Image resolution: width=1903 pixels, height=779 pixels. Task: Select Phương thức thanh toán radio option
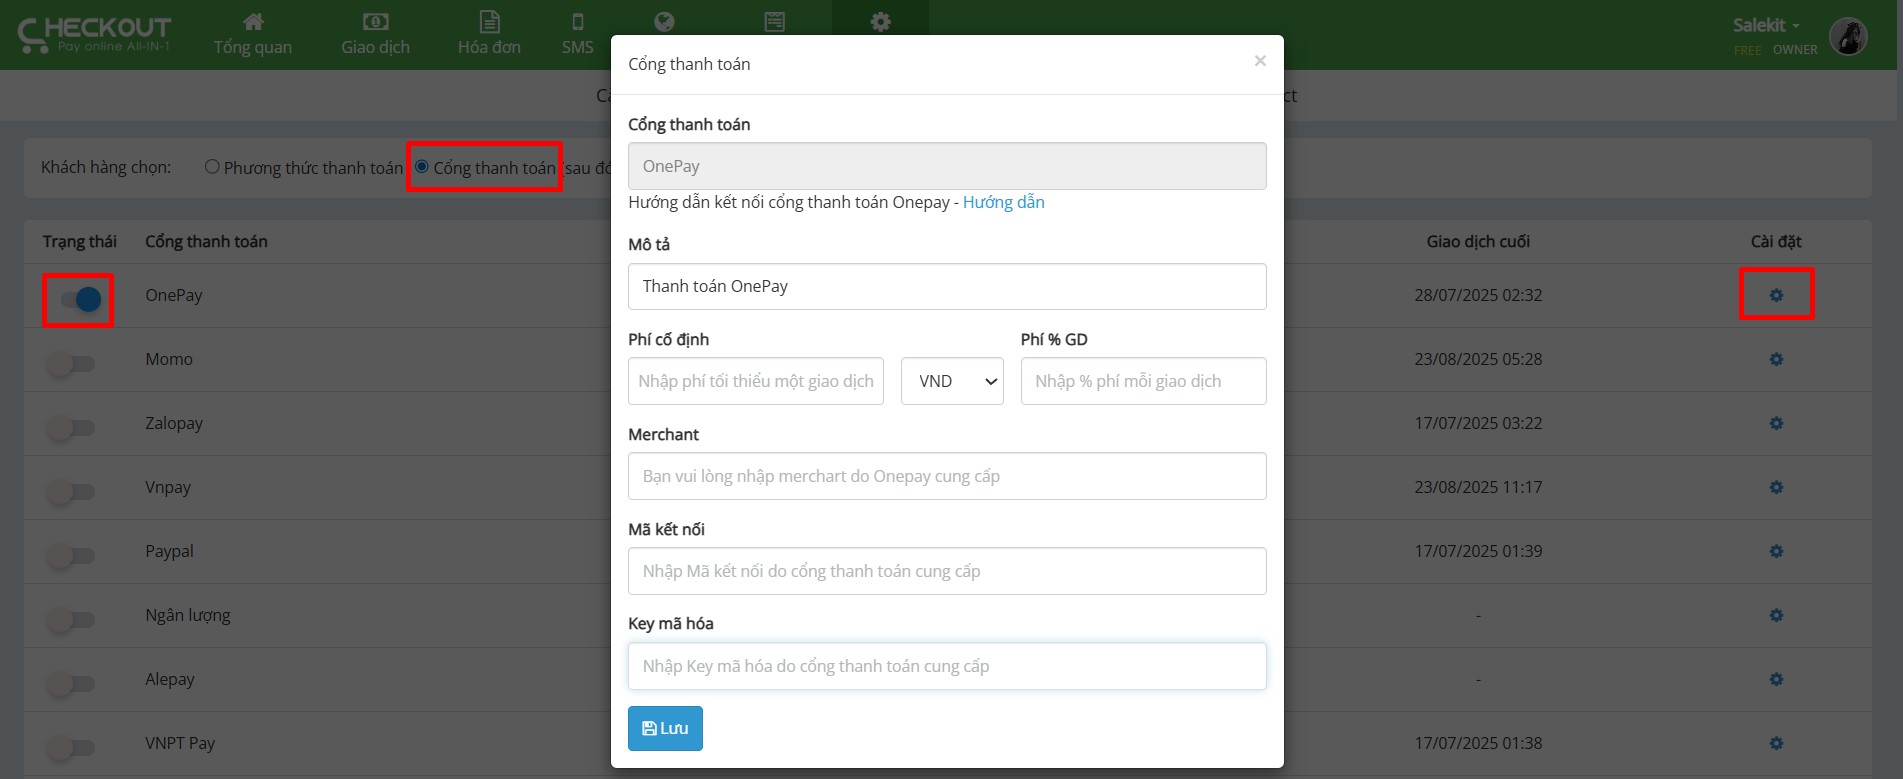212,167
